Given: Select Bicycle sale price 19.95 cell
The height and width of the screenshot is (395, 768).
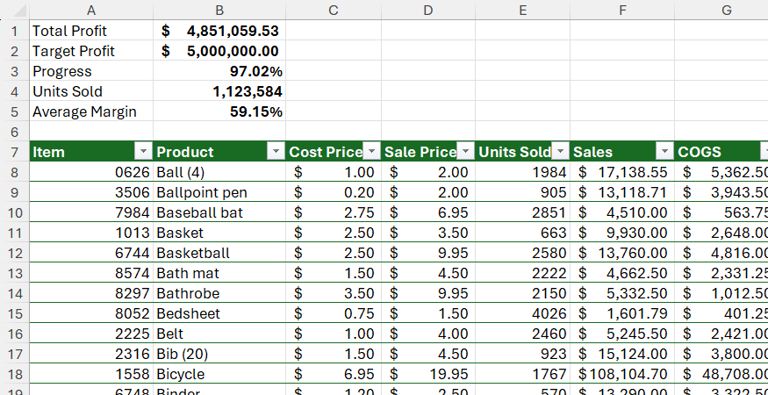Looking at the screenshot, I should tap(428, 374).
